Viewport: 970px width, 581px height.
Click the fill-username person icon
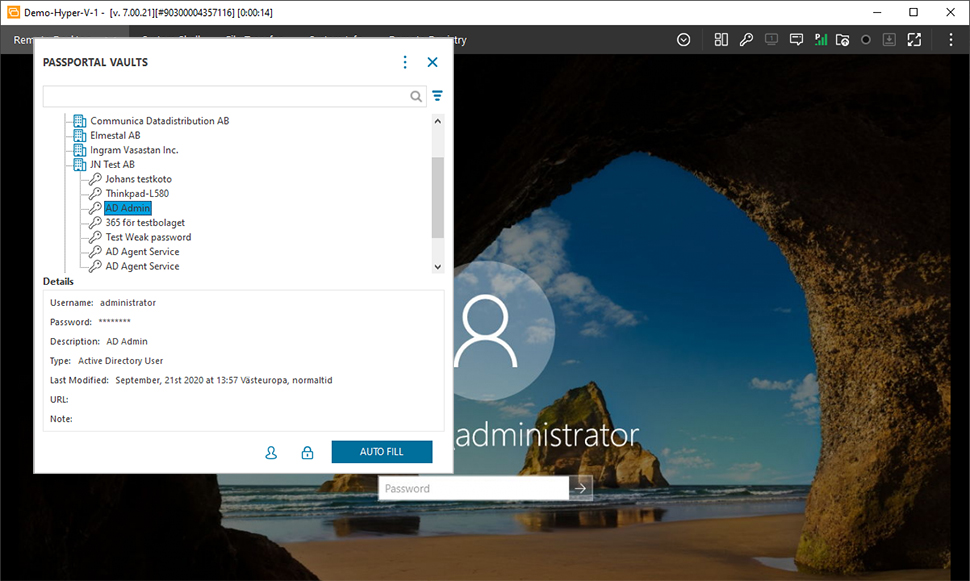pos(271,453)
